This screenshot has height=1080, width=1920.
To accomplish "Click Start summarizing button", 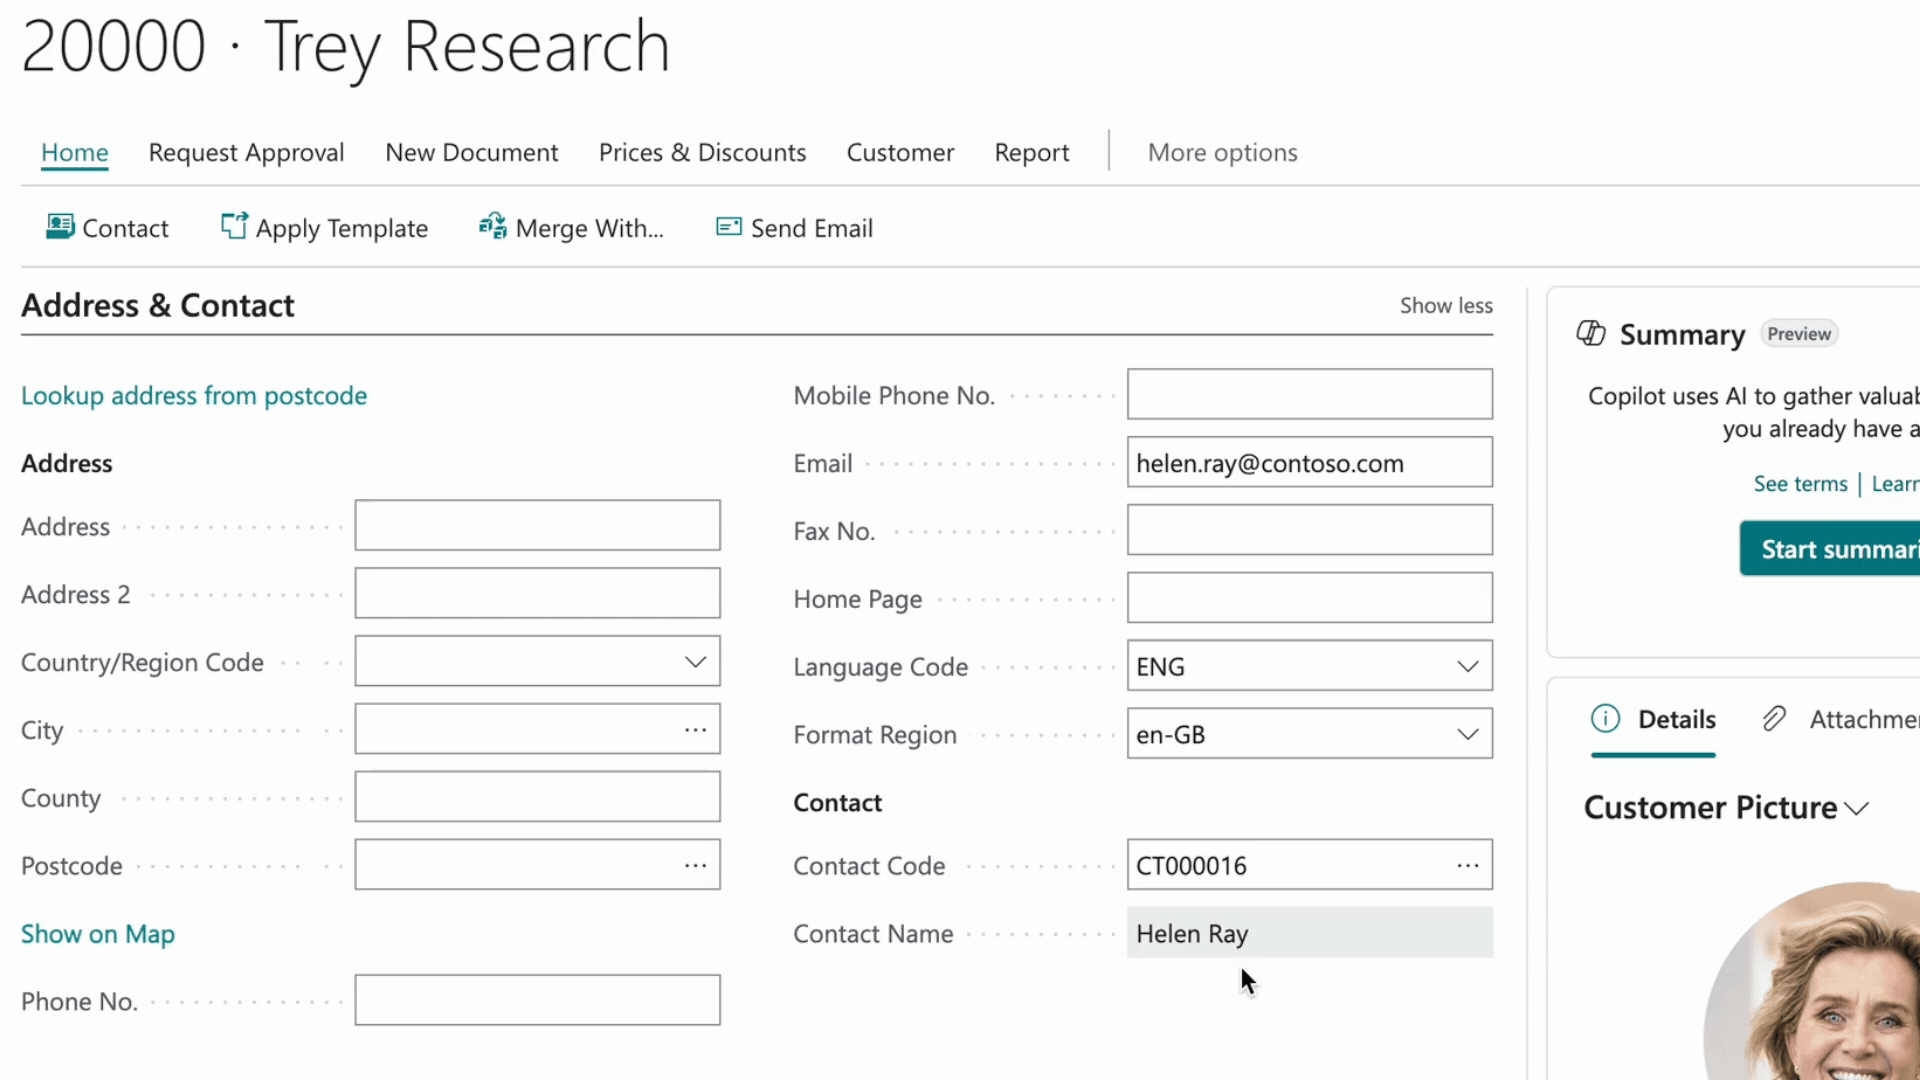I will [x=1830, y=548].
